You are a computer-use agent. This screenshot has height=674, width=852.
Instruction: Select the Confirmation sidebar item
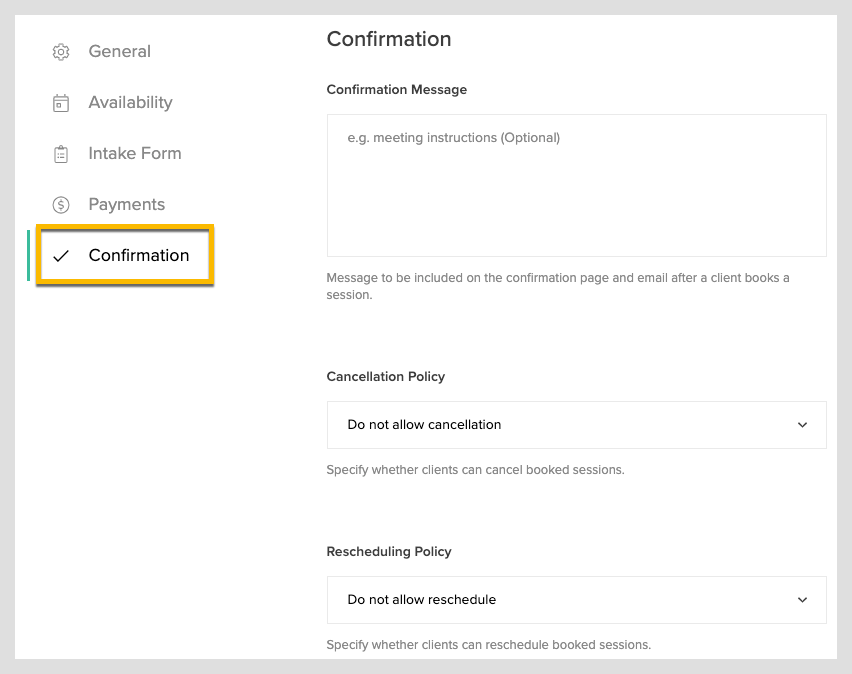pyautogui.click(x=125, y=255)
